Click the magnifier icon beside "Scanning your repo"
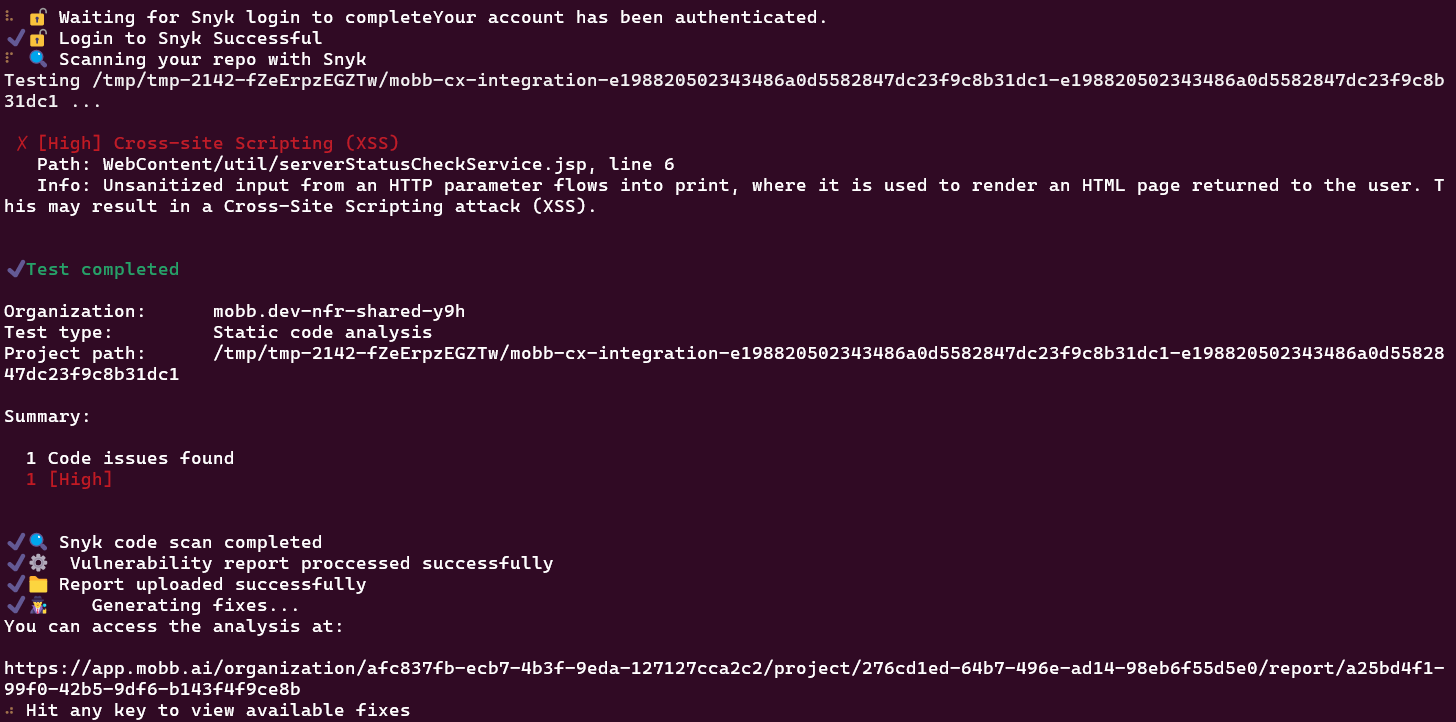 (38, 59)
